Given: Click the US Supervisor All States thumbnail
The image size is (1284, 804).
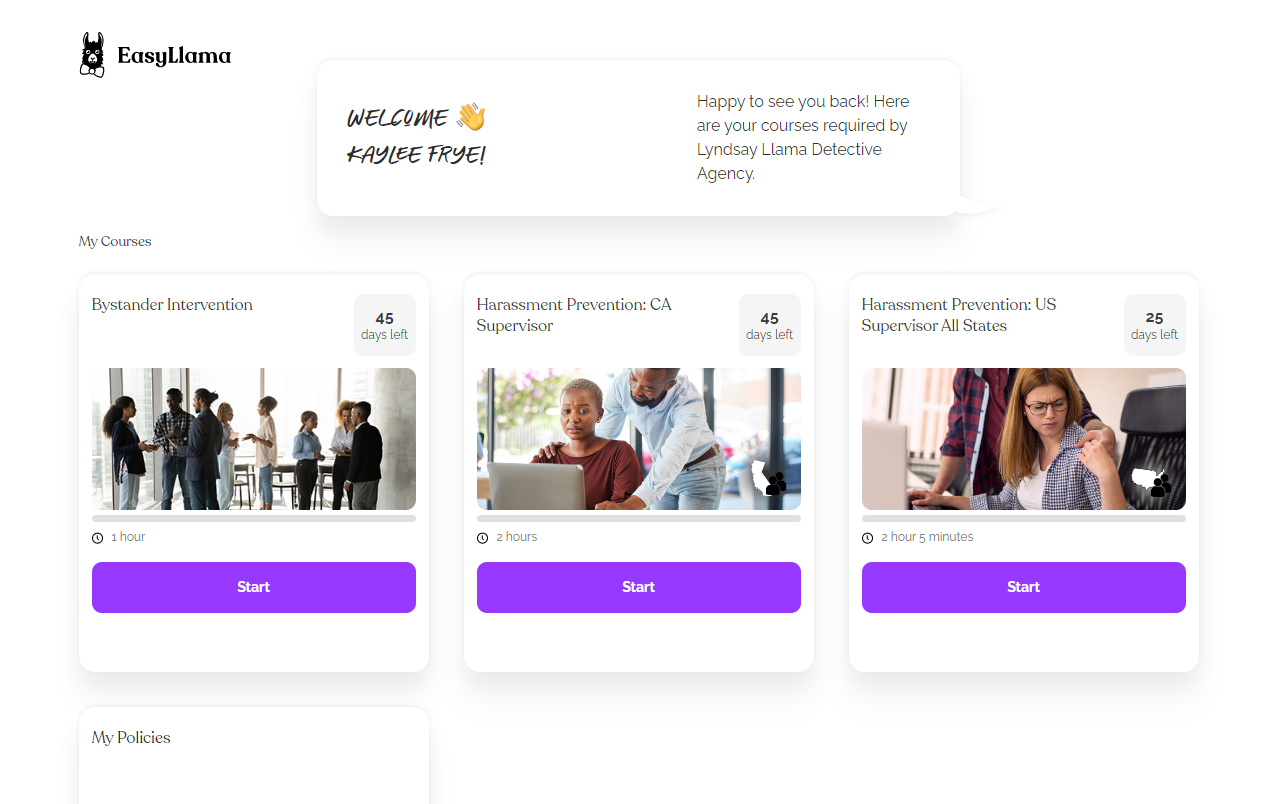Looking at the screenshot, I should [x=1024, y=439].
